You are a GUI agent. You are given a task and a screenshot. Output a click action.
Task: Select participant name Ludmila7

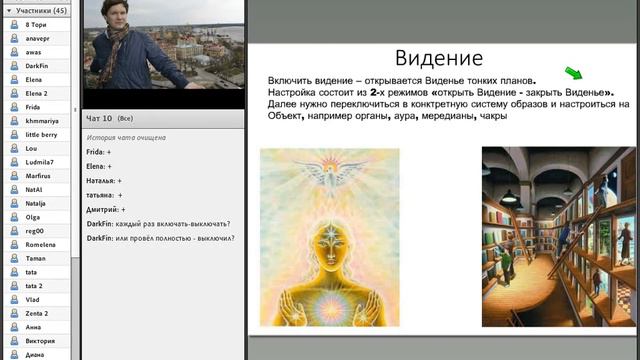pyautogui.click(x=40, y=162)
